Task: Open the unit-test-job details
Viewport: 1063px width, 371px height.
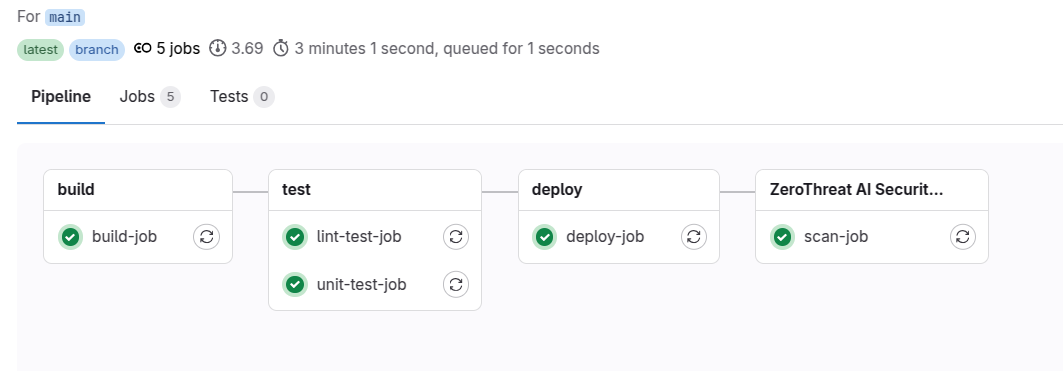Action: click(x=361, y=284)
